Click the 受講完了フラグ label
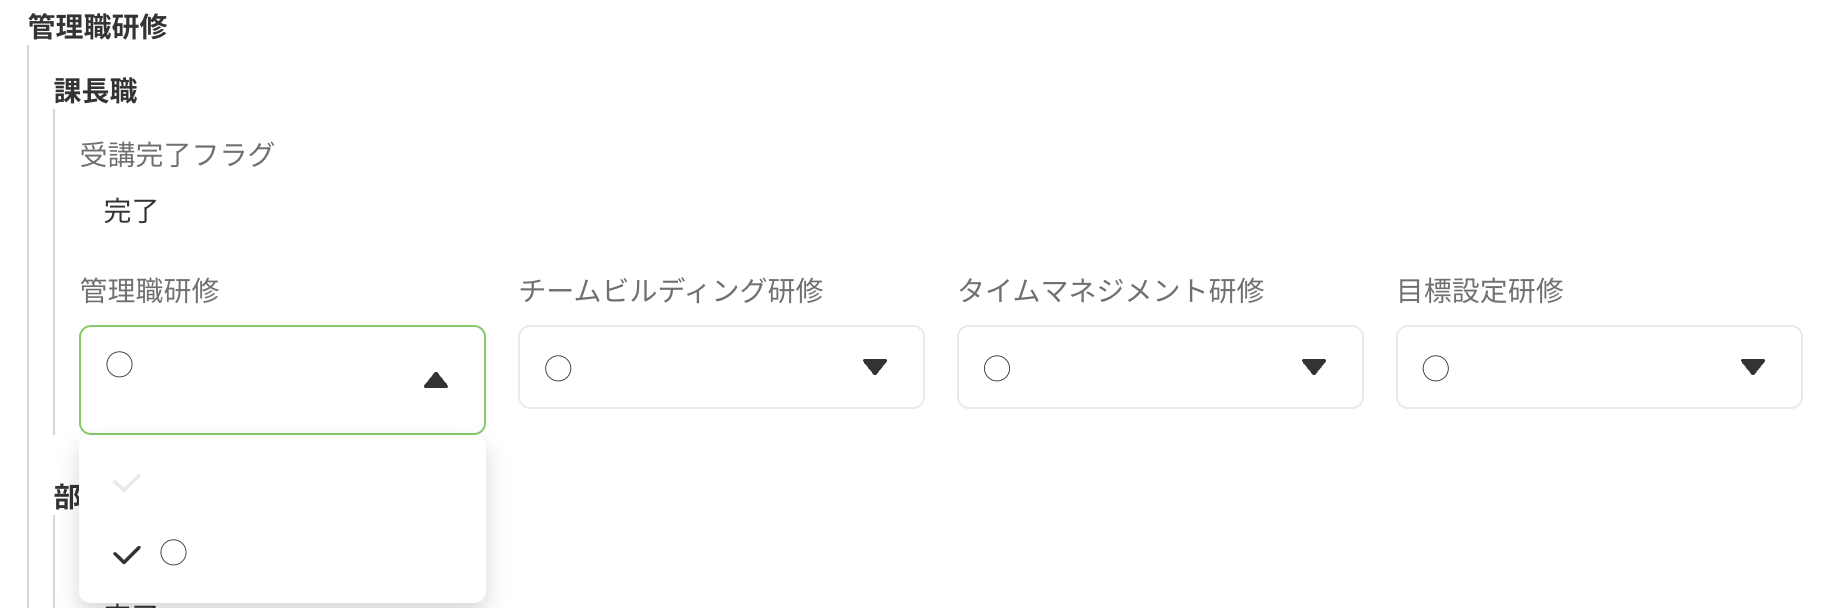This screenshot has width=1830, height=608. (x=177, y=154)
